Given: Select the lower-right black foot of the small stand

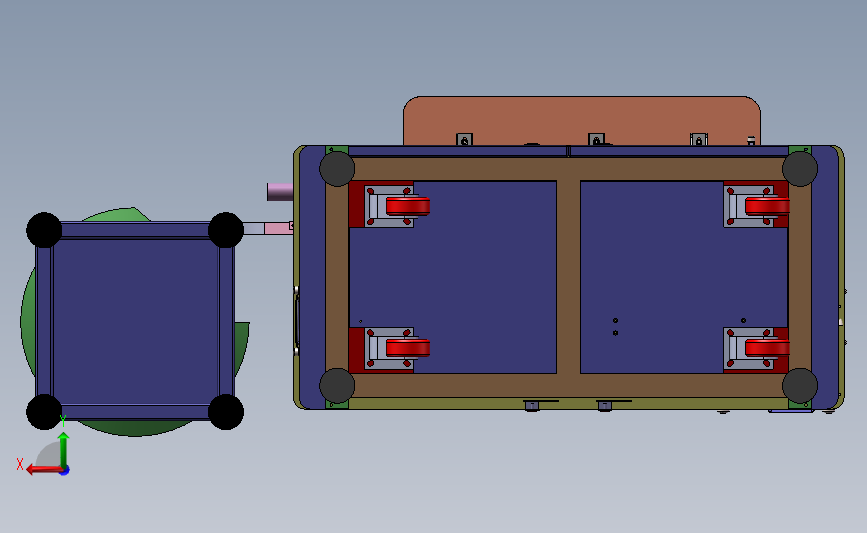Looking at the screenshot, I should point(226,411).
